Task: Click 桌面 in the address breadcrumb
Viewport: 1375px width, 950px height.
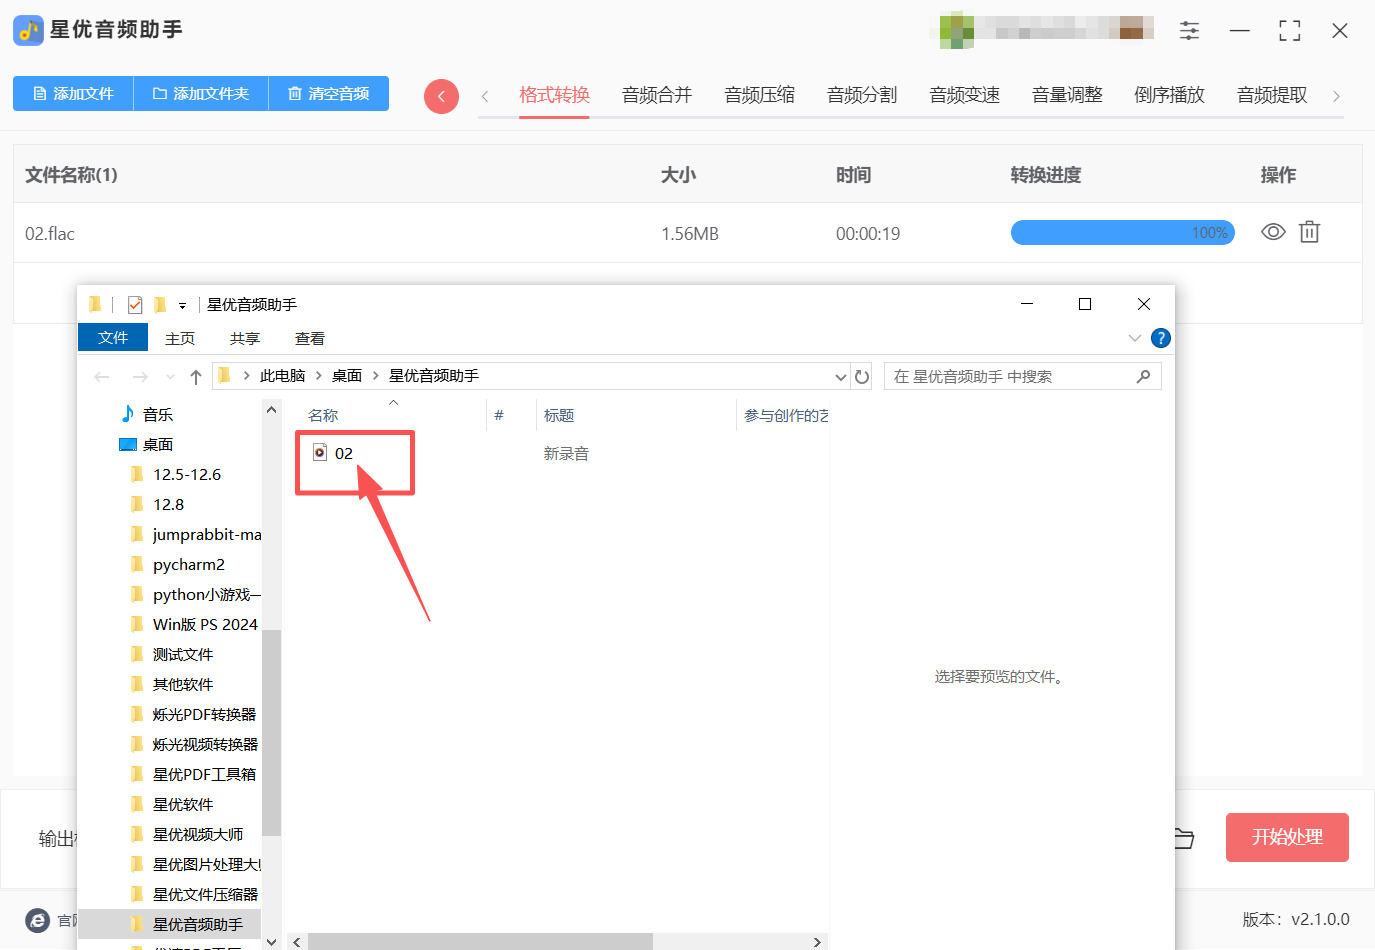Action: (347, 376)
